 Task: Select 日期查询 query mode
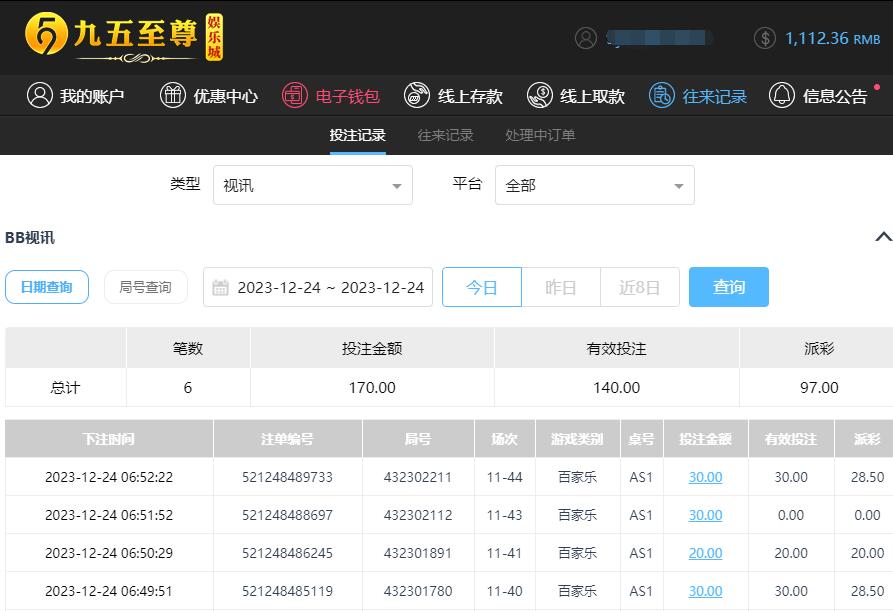[x=47, y=287]
